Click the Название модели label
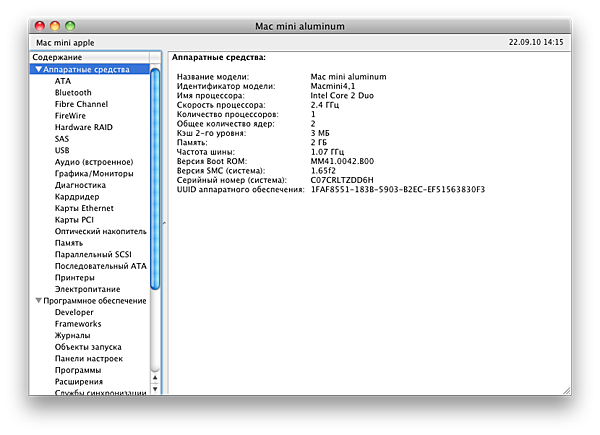 pos(213,77)
